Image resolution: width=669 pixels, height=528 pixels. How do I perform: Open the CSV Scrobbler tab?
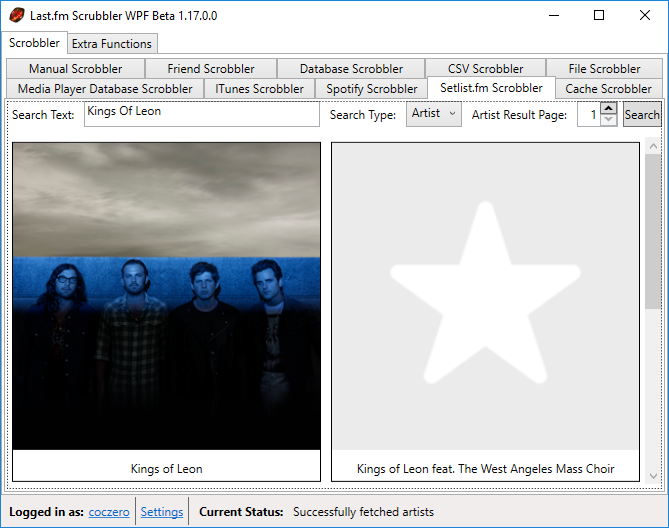[486, 69]
